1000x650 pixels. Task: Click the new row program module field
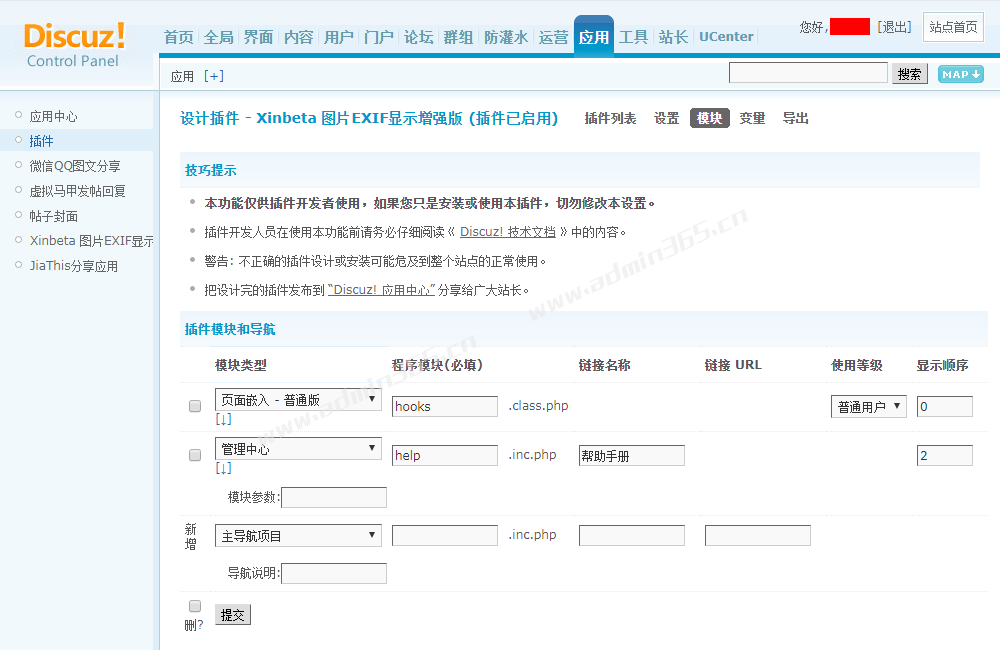click(445, 535)
